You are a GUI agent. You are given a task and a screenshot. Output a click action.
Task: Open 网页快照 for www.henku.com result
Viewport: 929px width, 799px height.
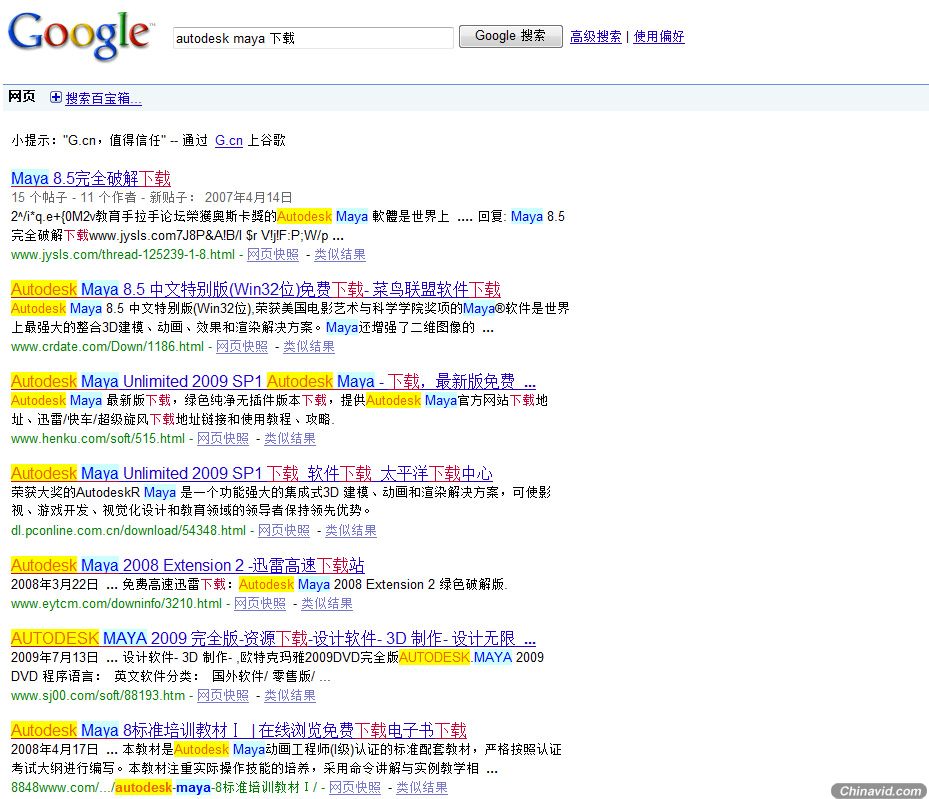coord(223,438)
